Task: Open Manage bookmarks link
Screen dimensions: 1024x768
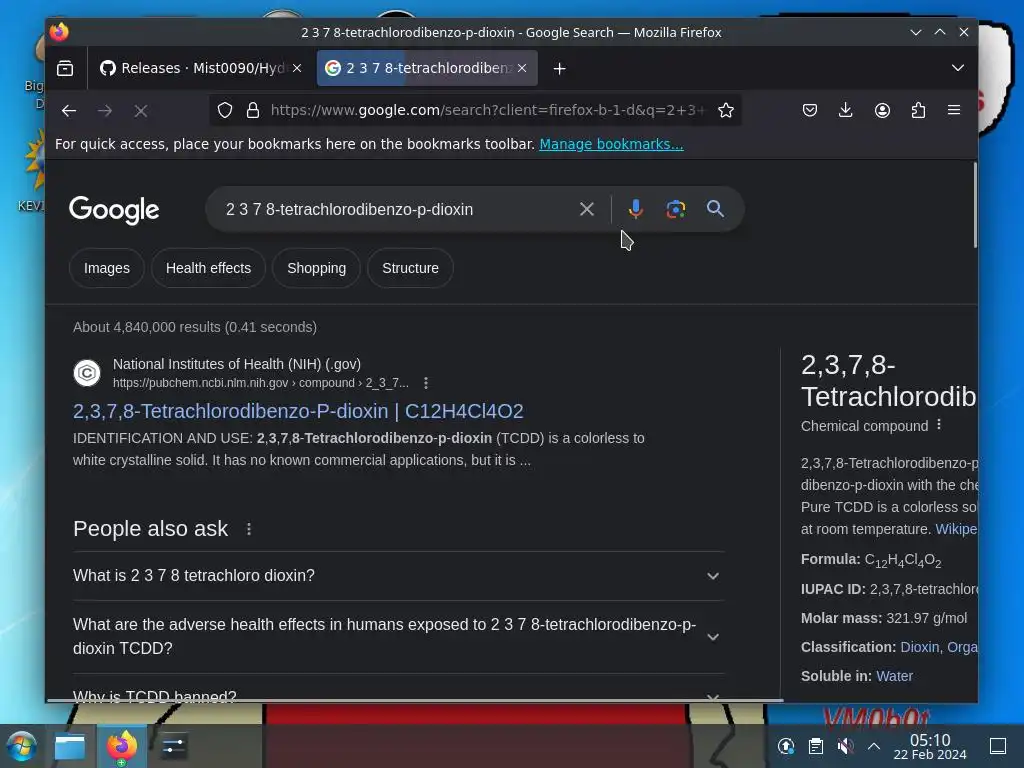Action: point(611,144)
